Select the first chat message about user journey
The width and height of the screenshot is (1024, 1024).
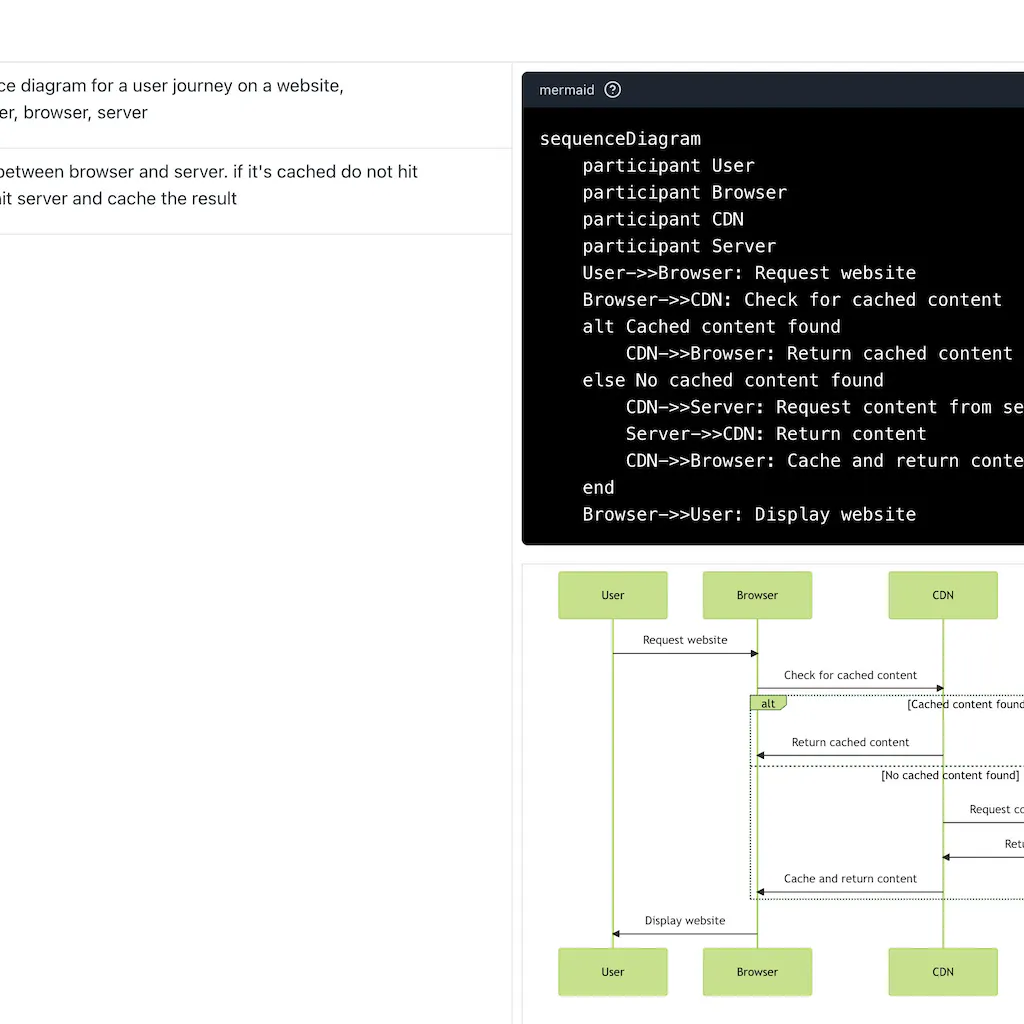170,99
